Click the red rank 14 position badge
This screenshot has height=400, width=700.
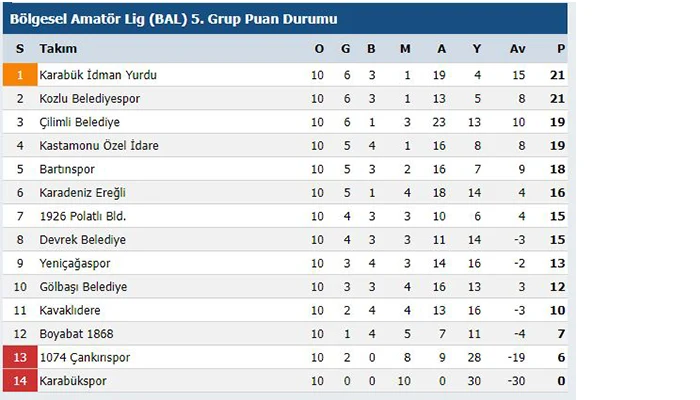coord(20,381)
